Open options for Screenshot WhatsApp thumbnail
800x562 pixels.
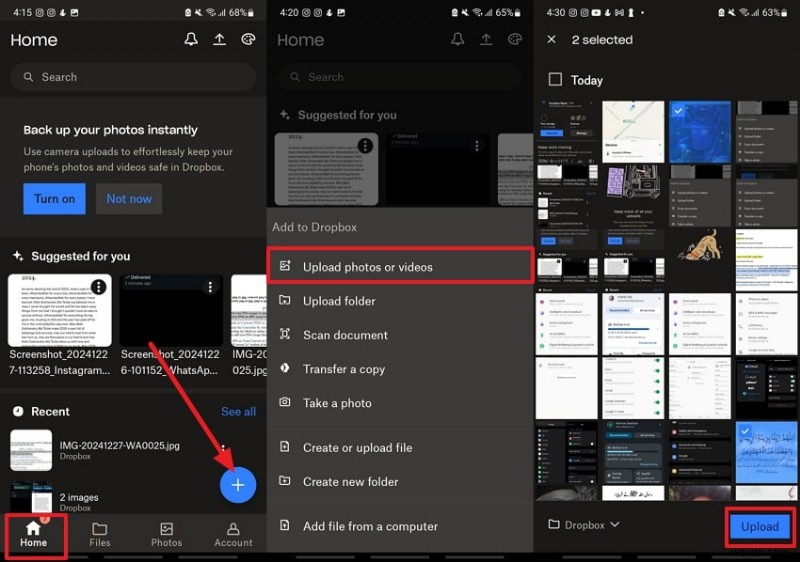click(x=210, y=287)
